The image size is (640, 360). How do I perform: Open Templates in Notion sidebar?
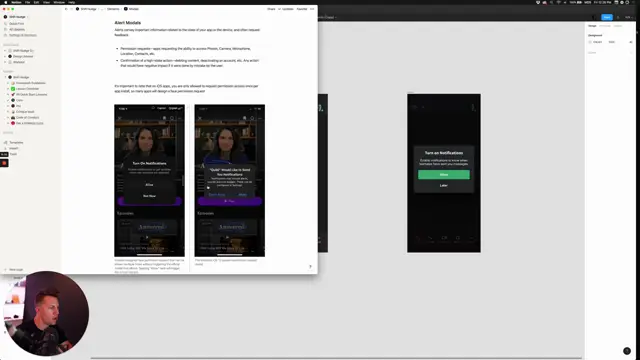pyautogui.click(x=16, y=142)
